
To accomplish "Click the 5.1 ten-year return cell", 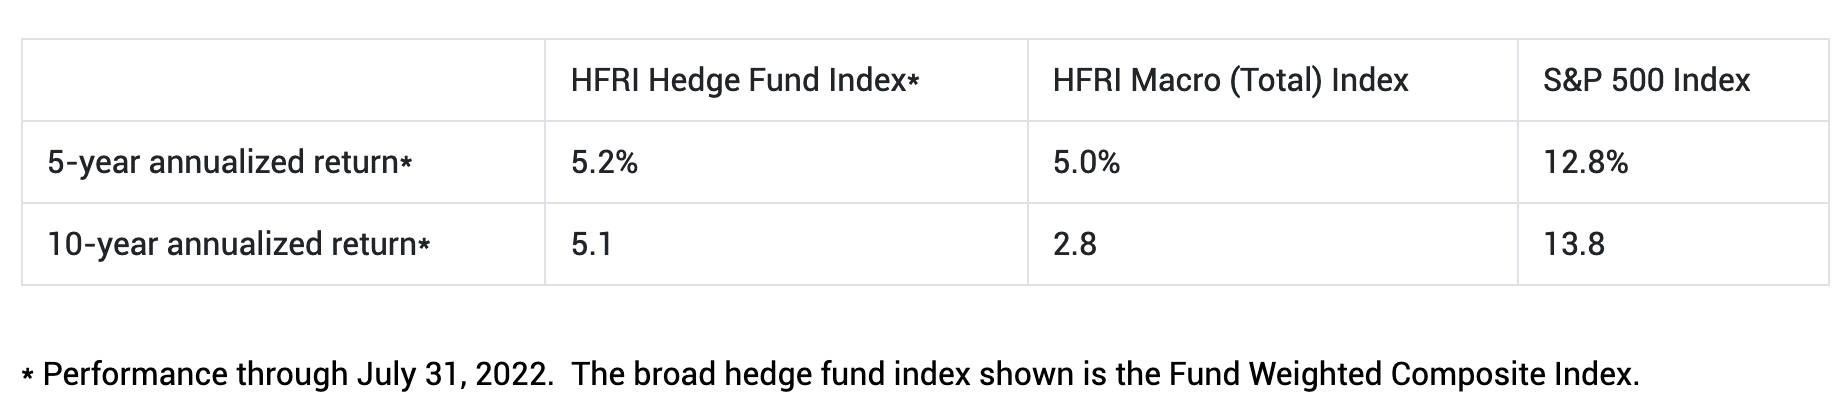I will coord(591,244).
